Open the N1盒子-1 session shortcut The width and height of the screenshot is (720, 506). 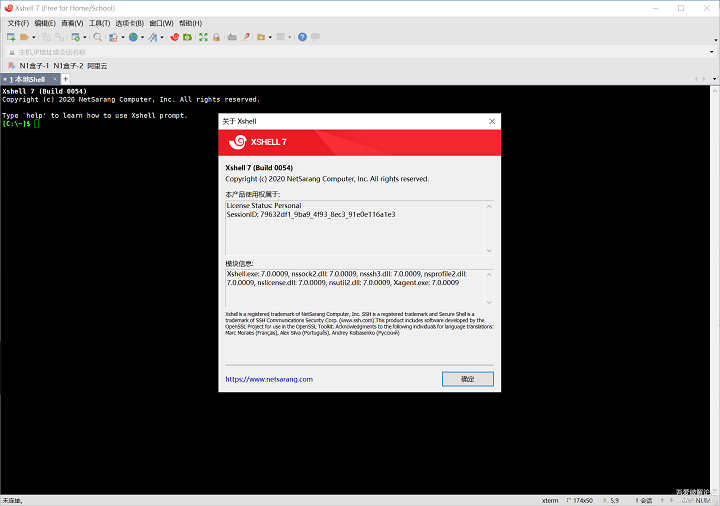(x=34, y=66)
